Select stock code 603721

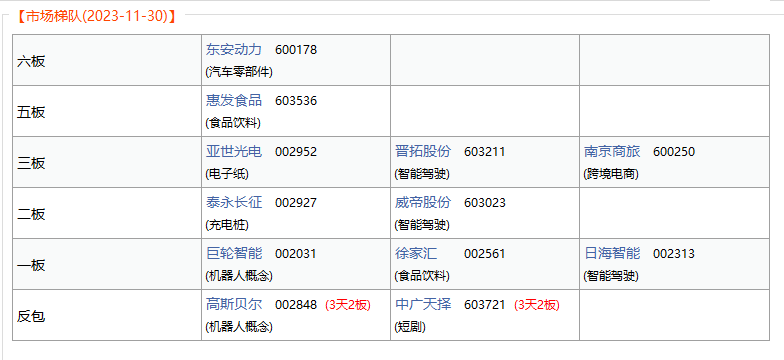484,305
